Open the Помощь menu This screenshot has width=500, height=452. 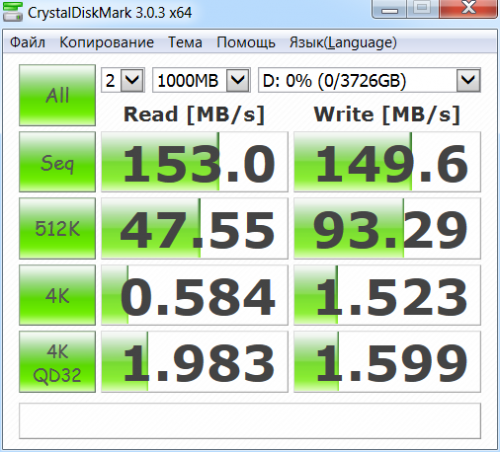coord(246,42)
